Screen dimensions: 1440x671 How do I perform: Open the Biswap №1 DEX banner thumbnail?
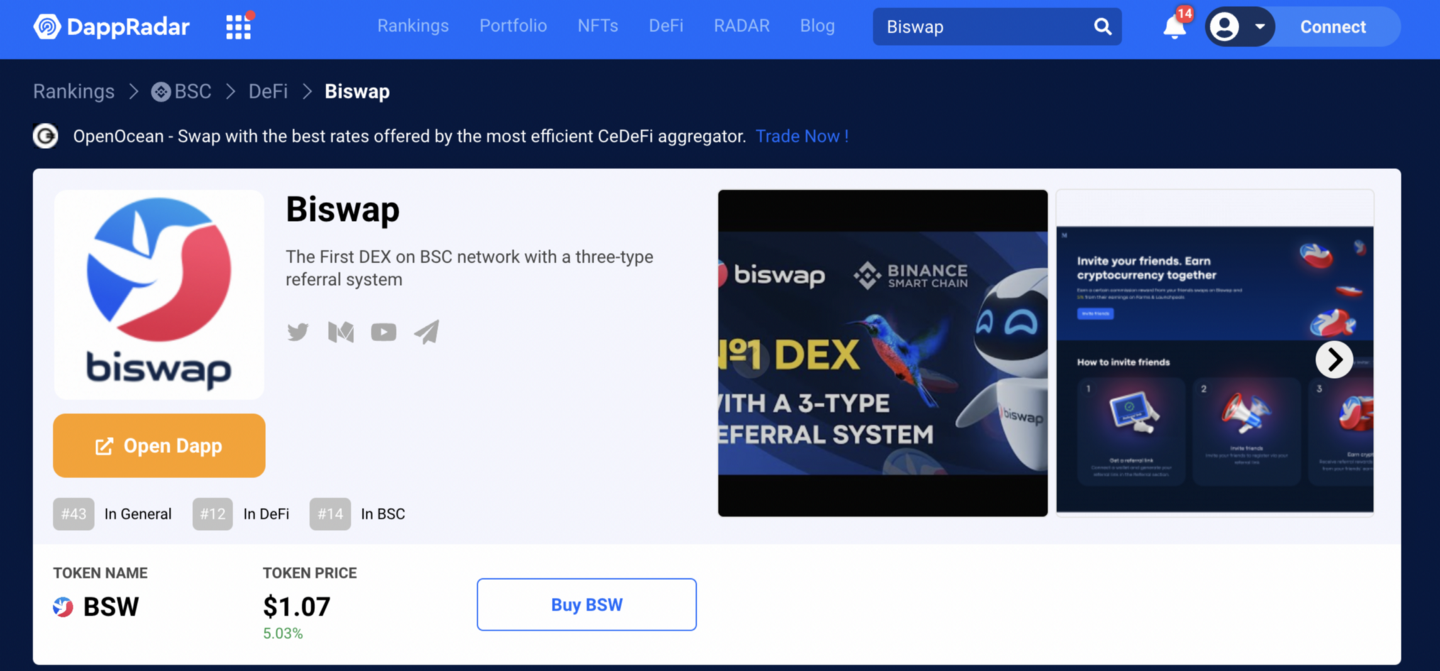(883, 353)
